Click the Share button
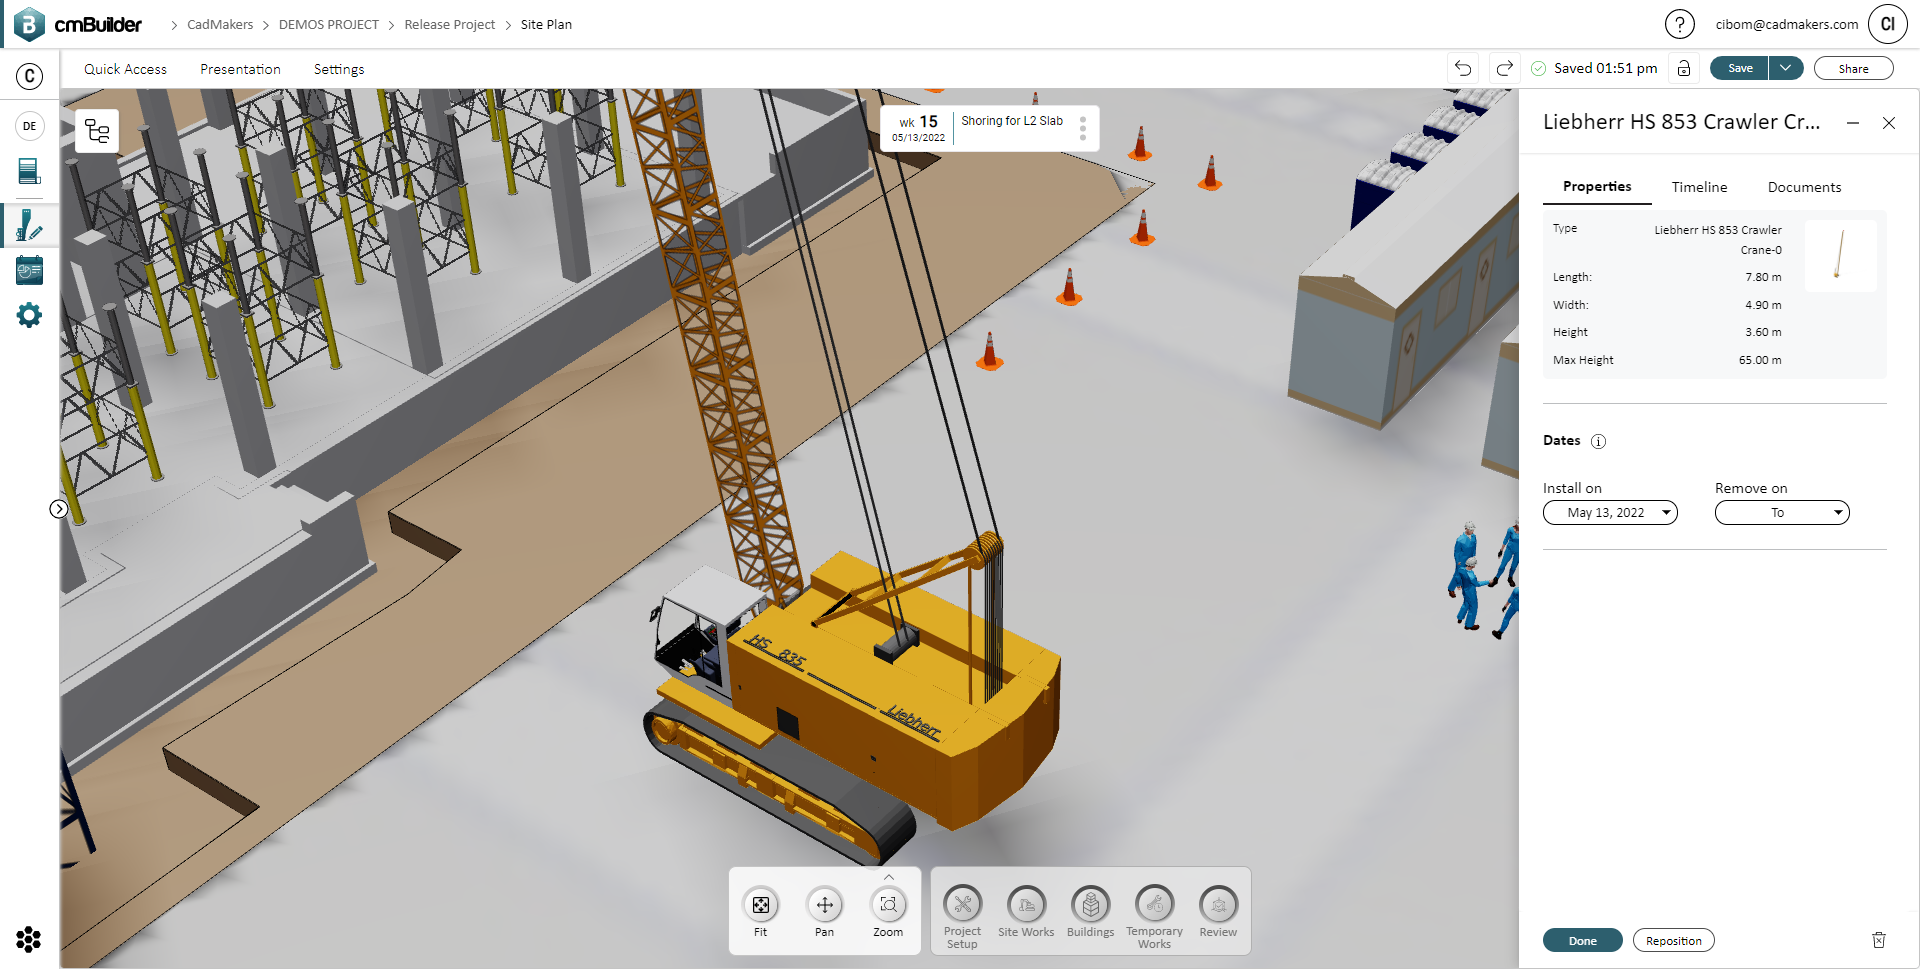The width and height of the screenshot is (1920, 969). click(1853, 68)
